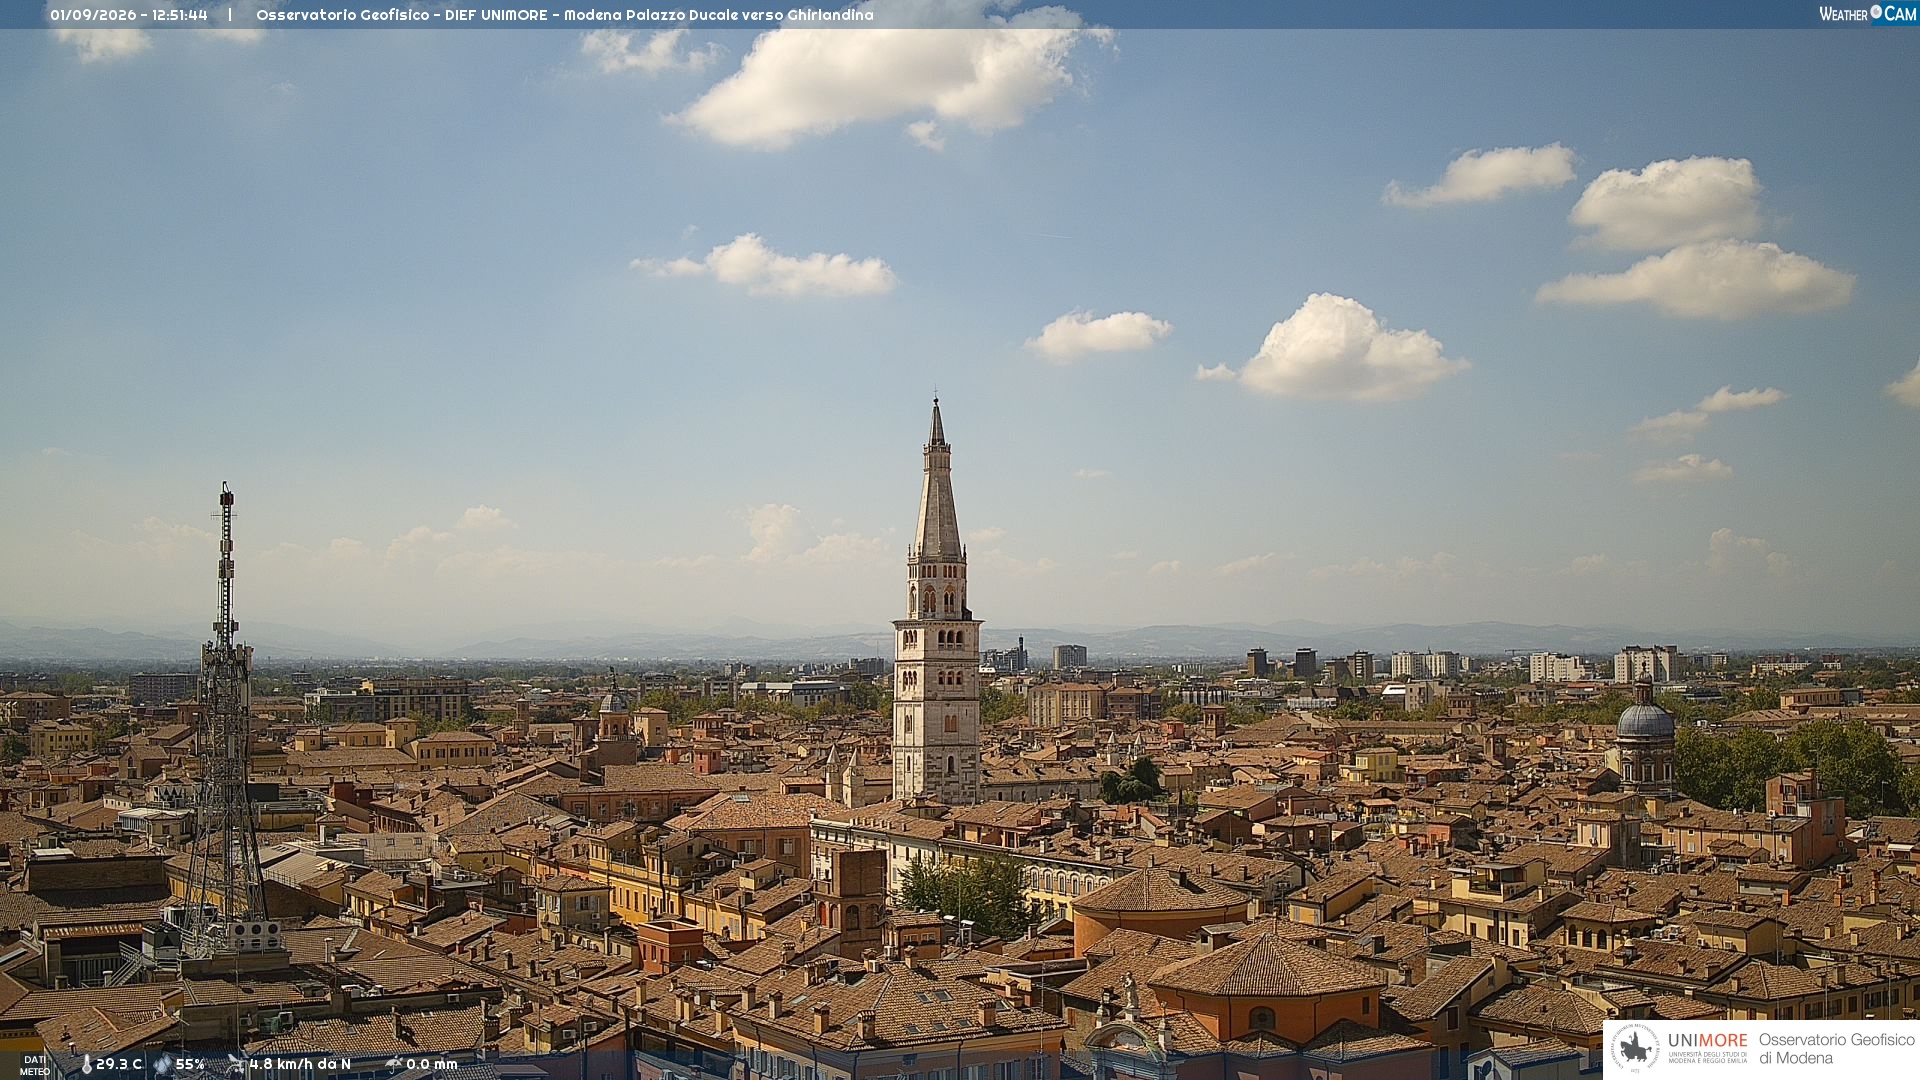The width and height of the screenshot is (1920, 1080).
Task: Click the WeatherCam logo
Action: [x=1867, y=14]
